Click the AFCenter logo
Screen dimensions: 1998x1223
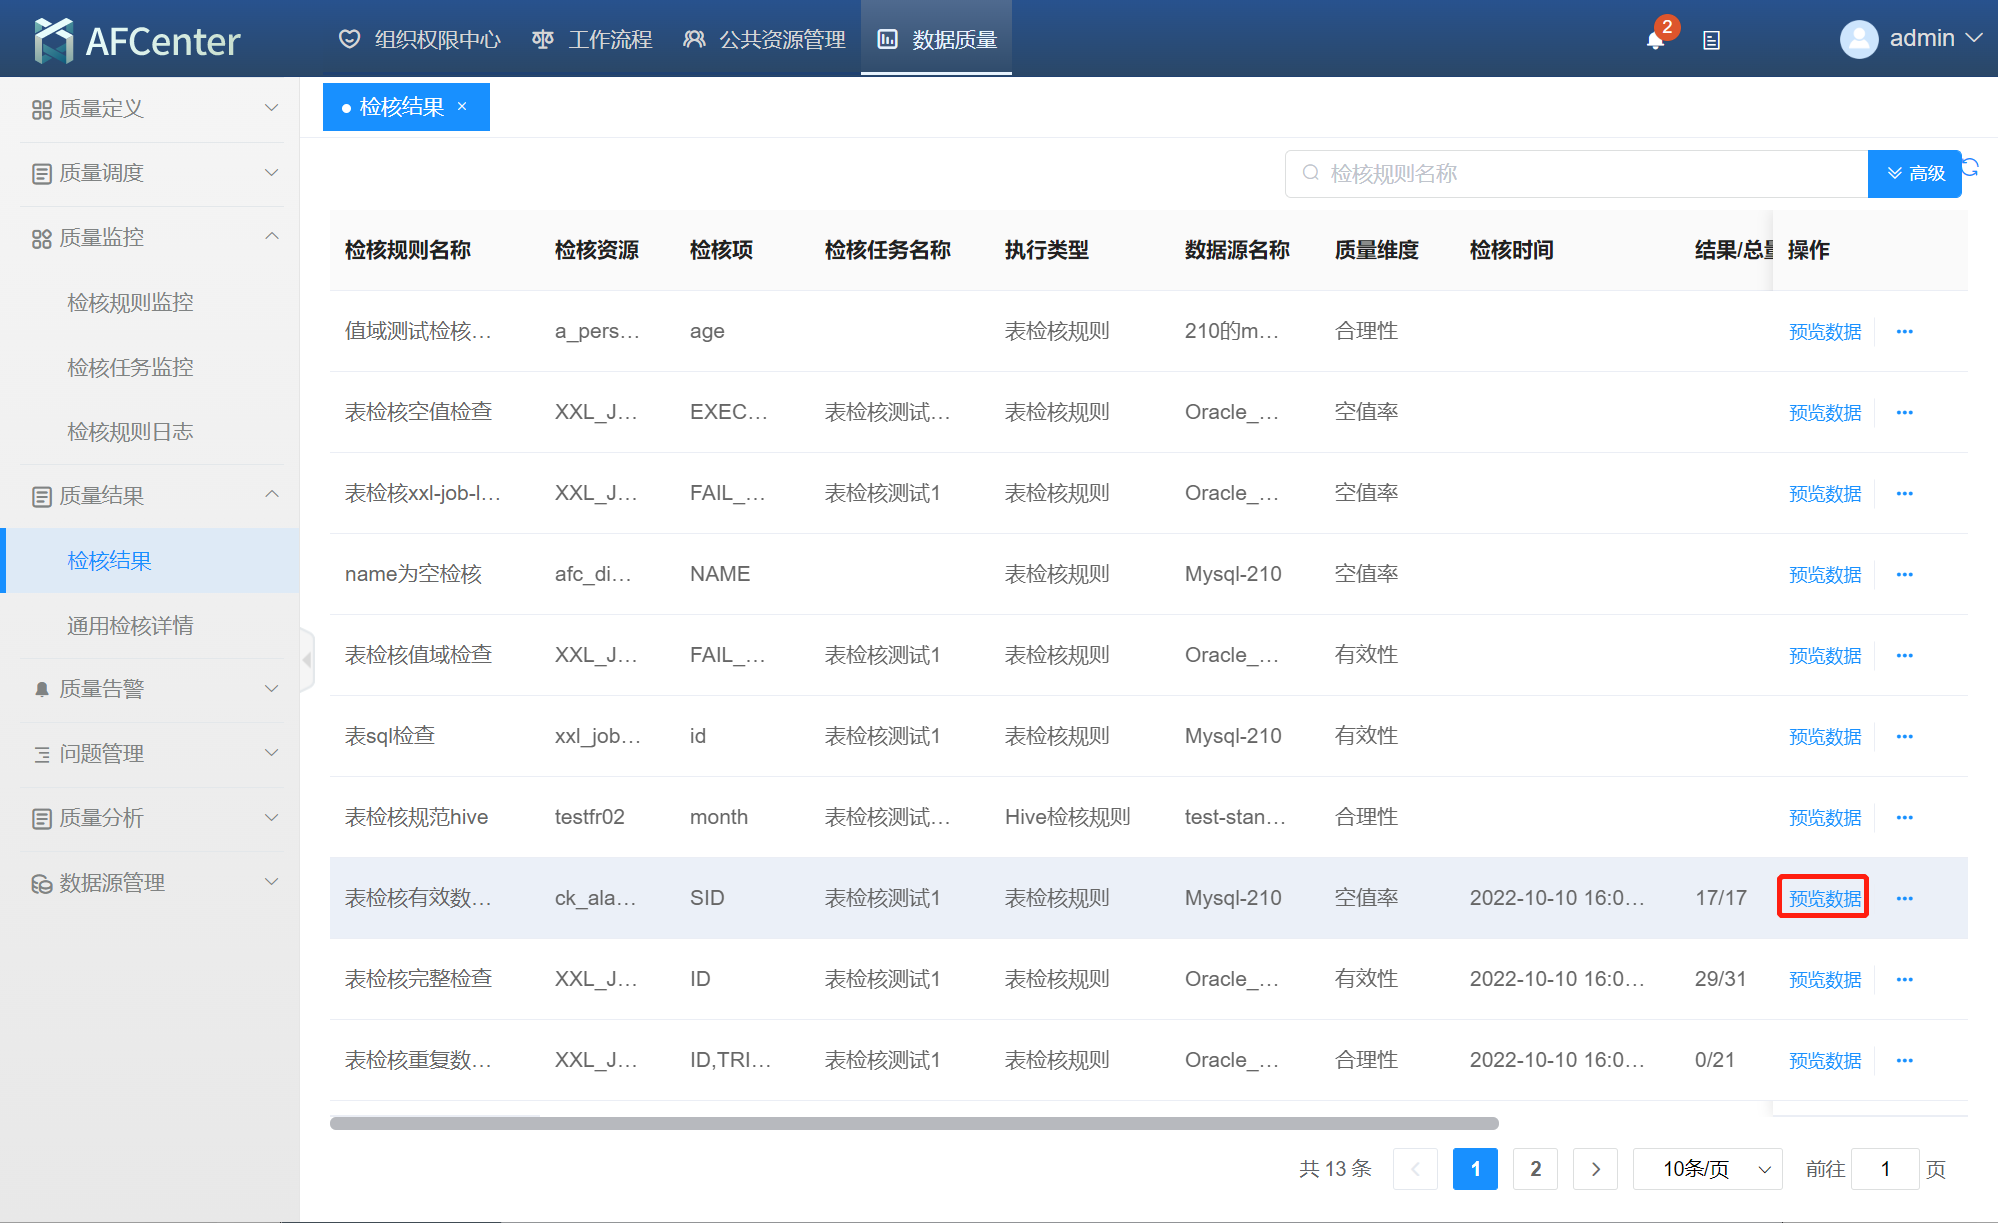(x=137, y=40)
